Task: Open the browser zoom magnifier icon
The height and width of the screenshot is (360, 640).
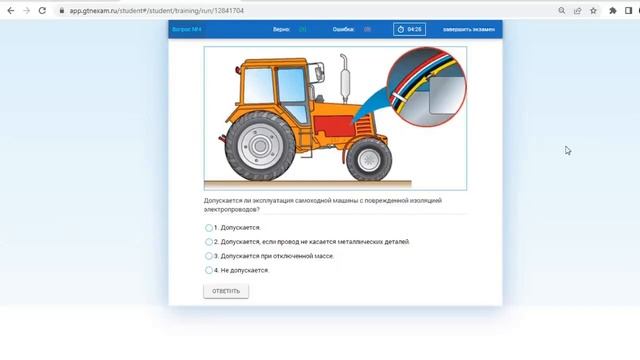Action: pos(562,11)
